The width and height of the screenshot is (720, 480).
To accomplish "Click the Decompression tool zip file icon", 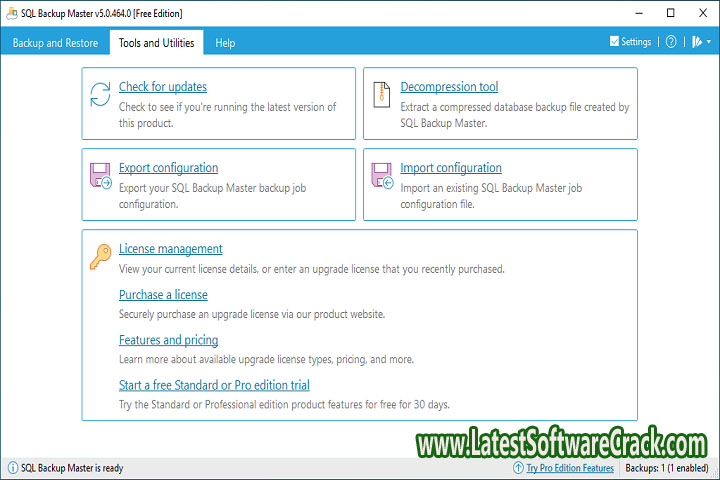I will pos(381,95).
